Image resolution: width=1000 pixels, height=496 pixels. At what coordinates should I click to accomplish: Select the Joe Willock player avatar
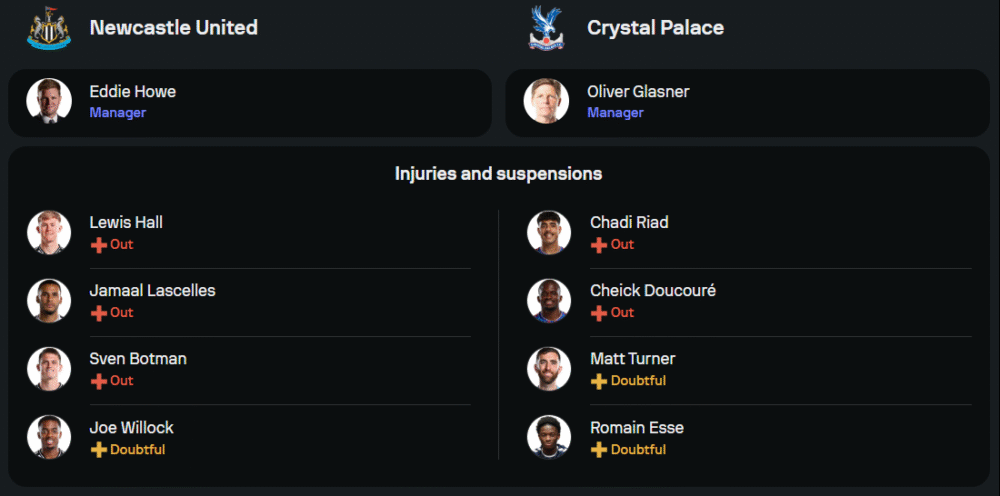(49, 437)
